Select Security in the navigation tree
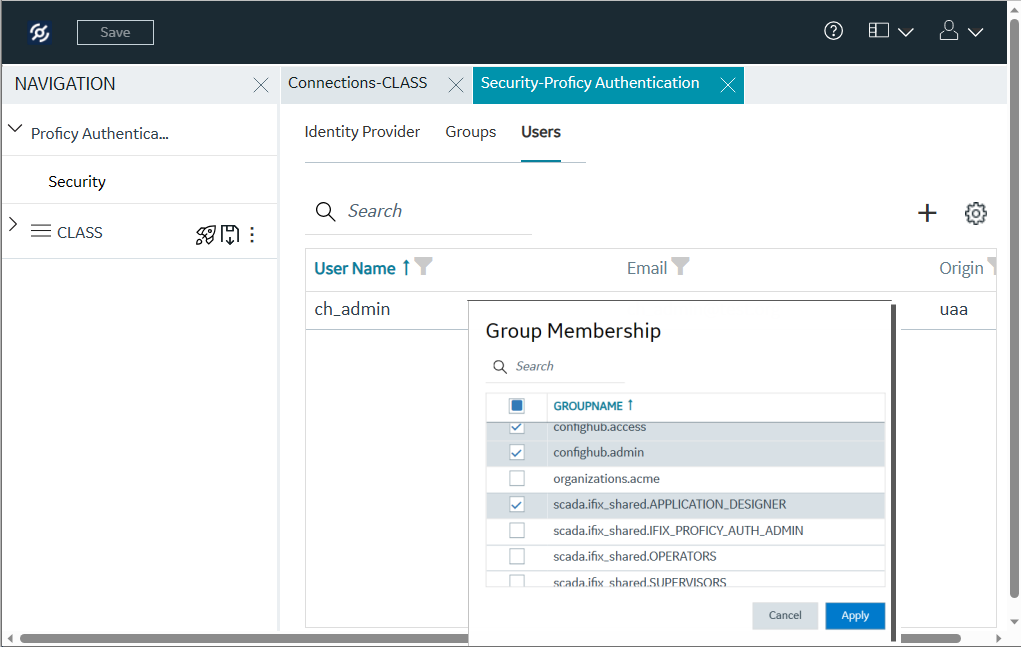1021x647 pixels. point(77,182)
